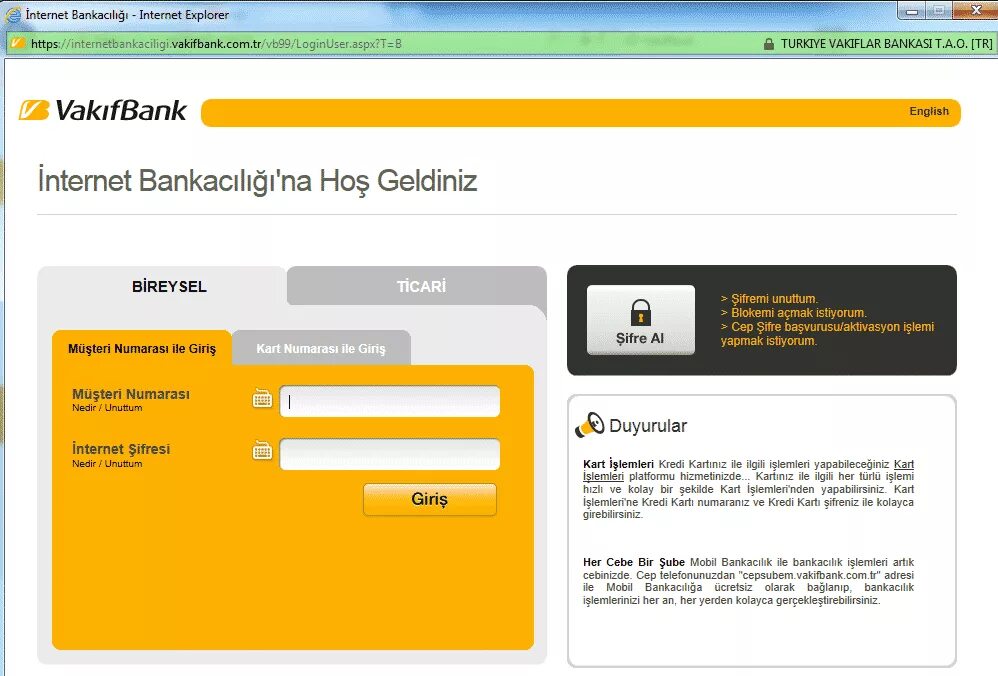Click the İnternet Bankacılığı'na Hoş Geldiniz heading
998x676 pixels.
257,181
